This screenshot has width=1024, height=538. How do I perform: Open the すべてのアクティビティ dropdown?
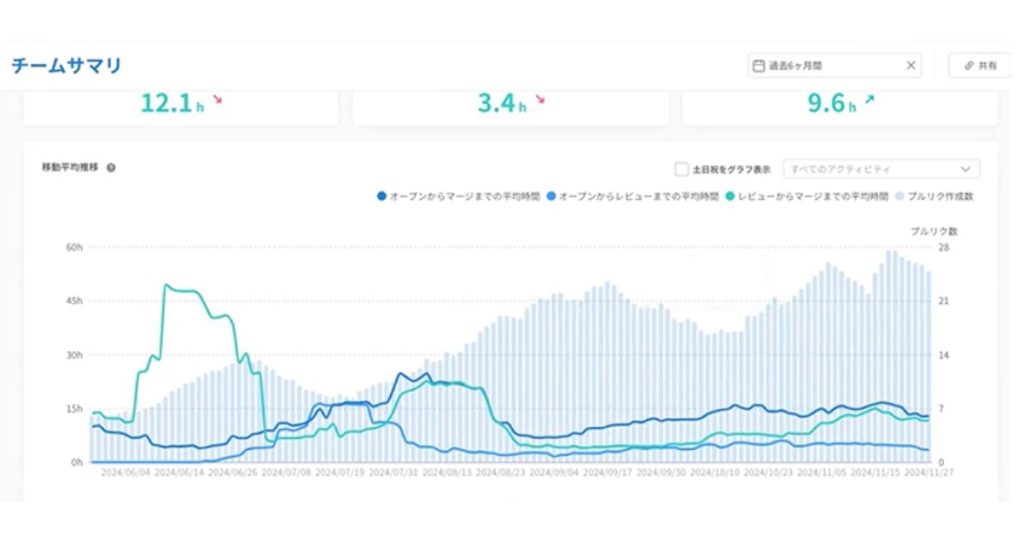(881, 169)
